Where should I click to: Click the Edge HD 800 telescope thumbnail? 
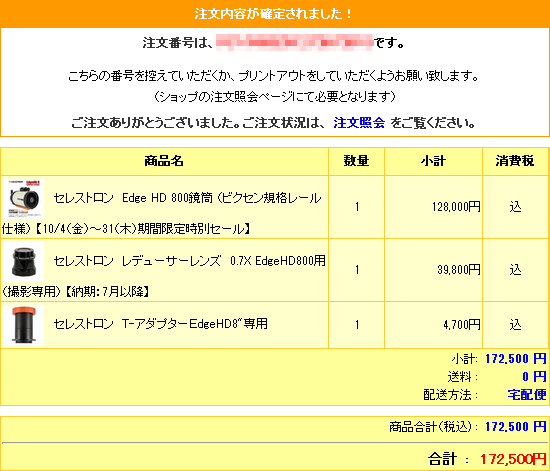(x=24, y=199)
